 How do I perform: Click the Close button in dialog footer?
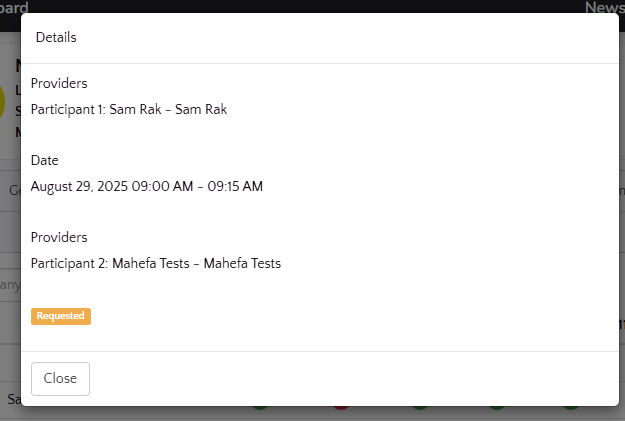point(60,379)
